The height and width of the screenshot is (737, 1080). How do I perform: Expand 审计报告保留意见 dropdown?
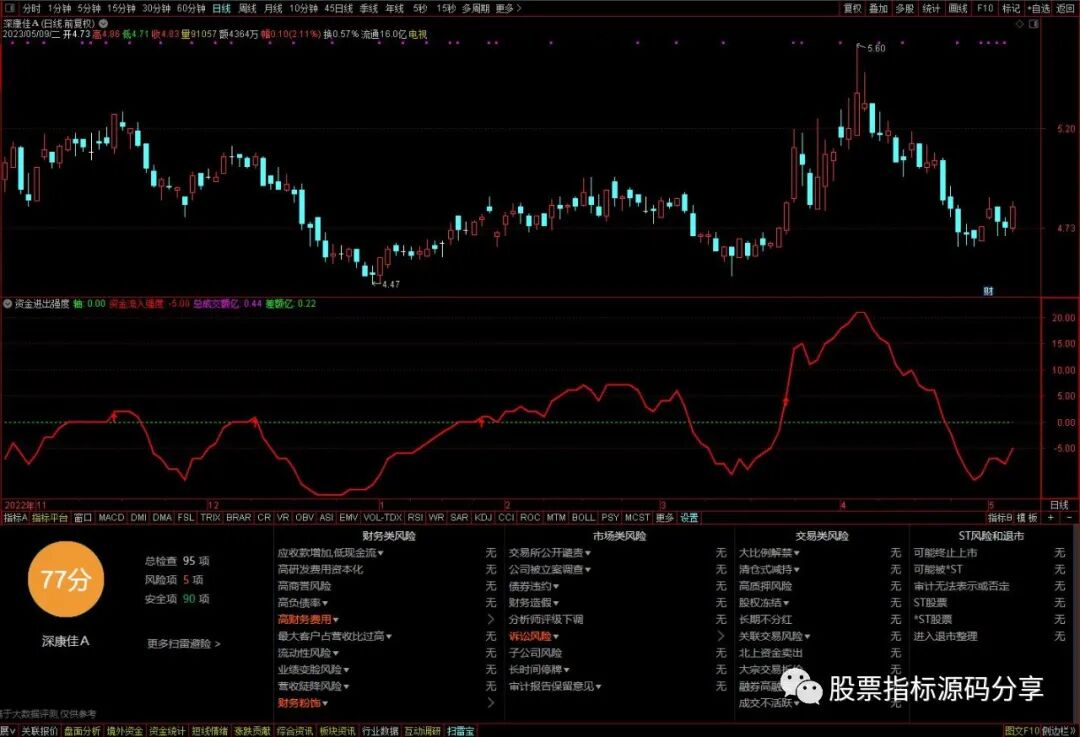[555, 686]
